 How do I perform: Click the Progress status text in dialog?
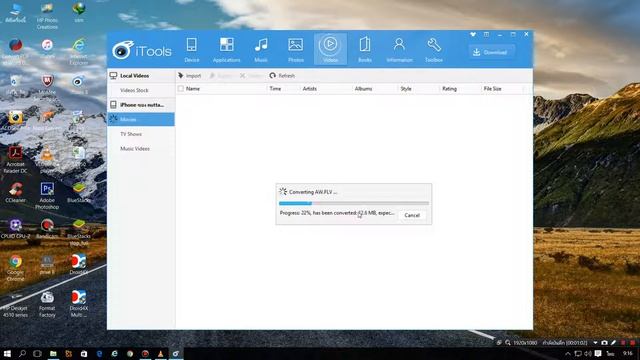337,213
